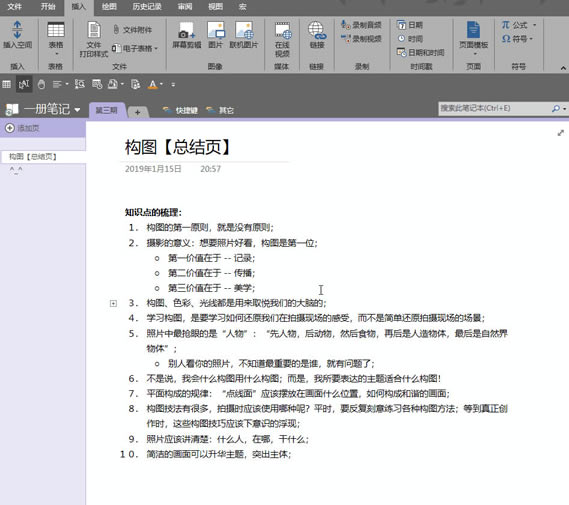Toggle full page view with expand arrows
Screen dimensions: 569x505
[x=561, y=133]
